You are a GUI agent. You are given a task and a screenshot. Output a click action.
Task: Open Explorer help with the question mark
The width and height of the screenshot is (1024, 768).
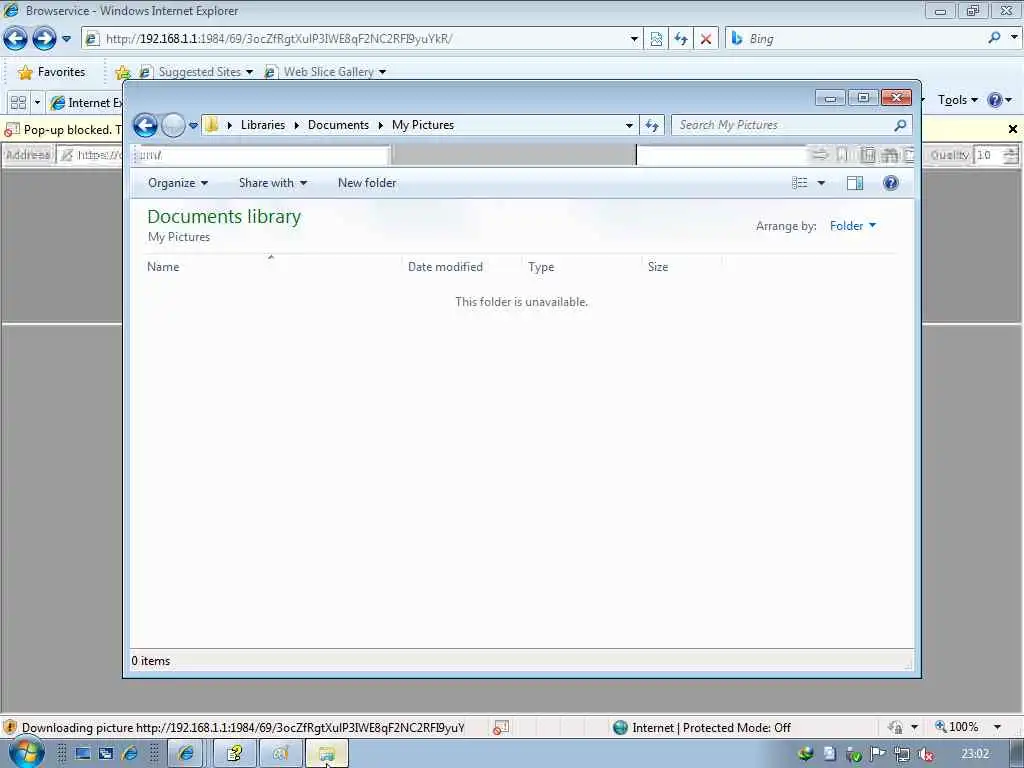pyautogui.click(x=891, y=183)
